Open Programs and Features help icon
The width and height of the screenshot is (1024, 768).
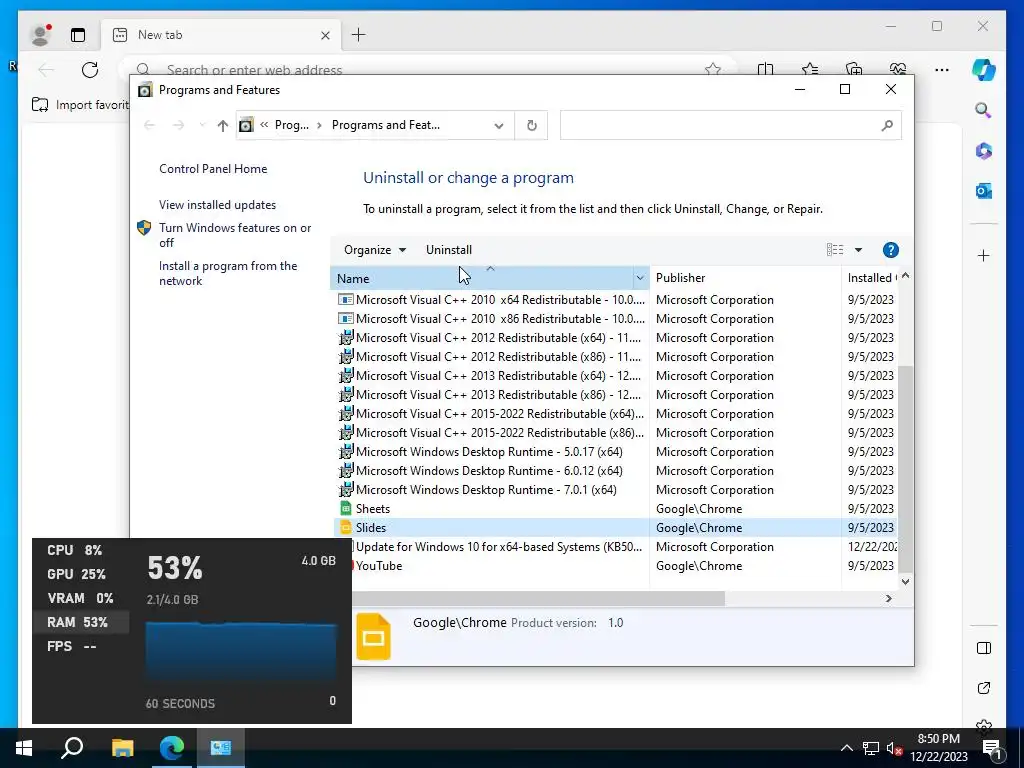[890, 249]
